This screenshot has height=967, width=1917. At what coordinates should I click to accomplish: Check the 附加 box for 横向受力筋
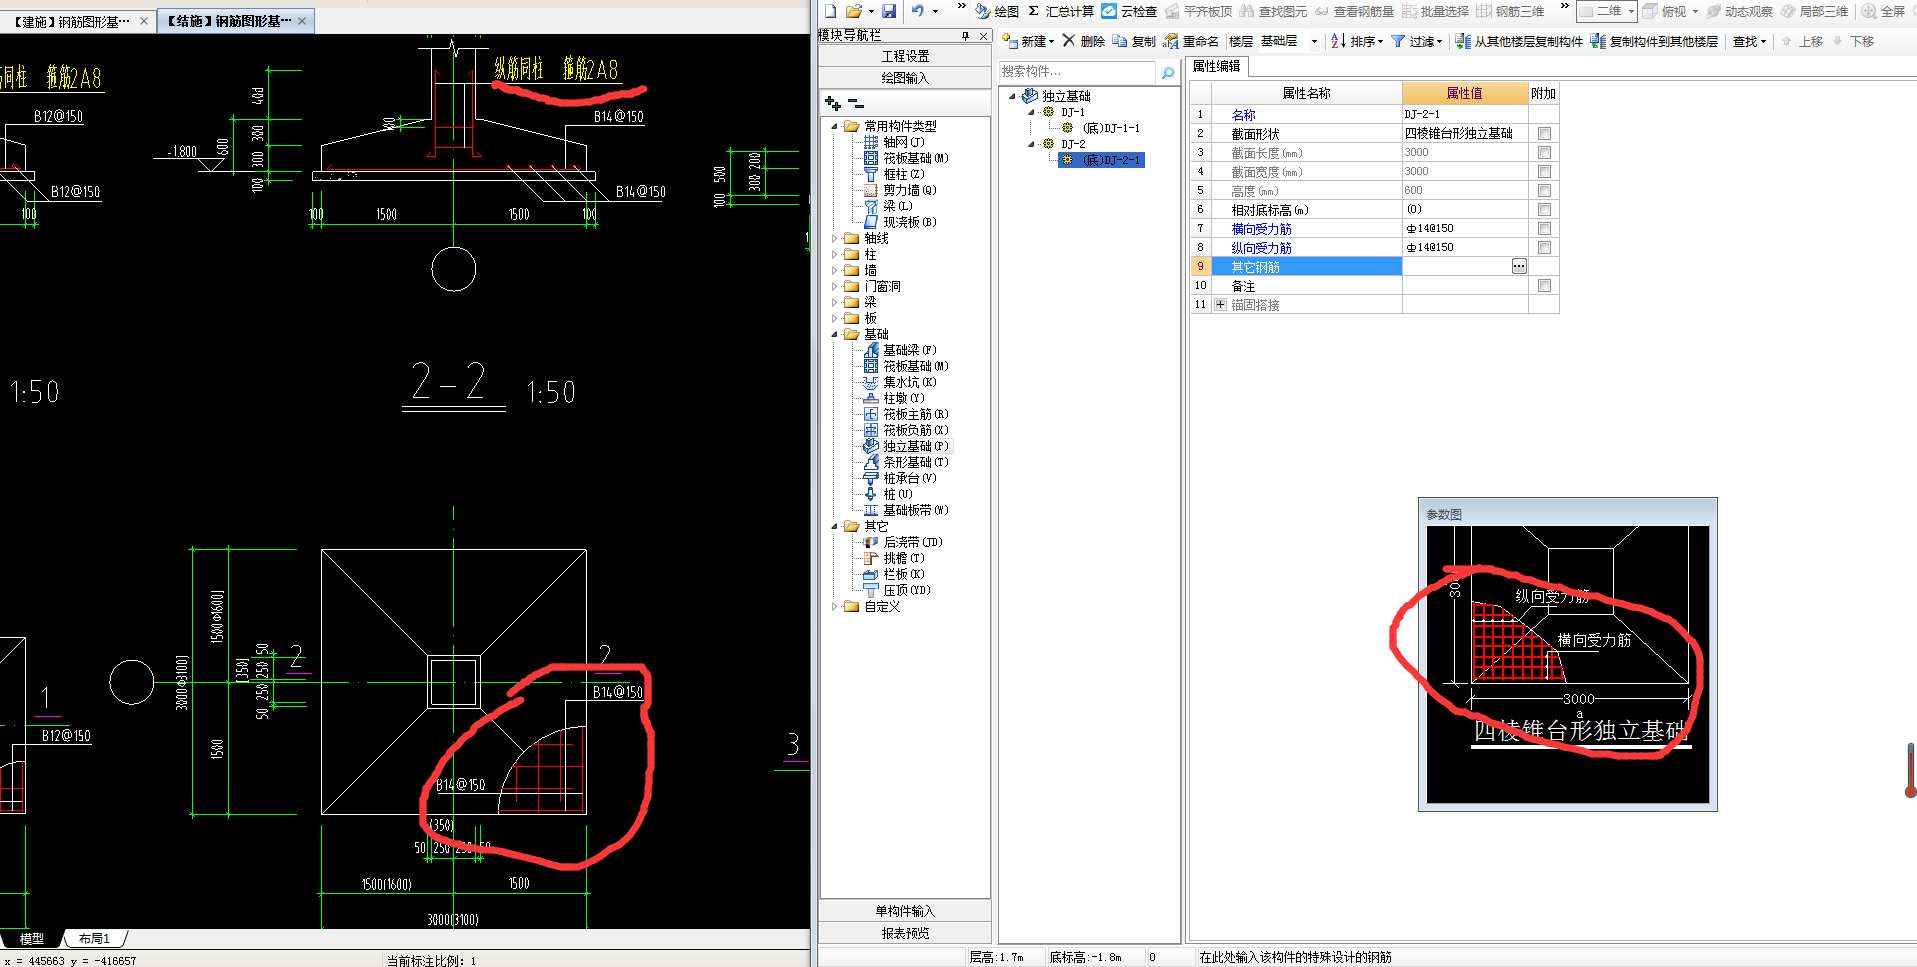coord(1544,228)
